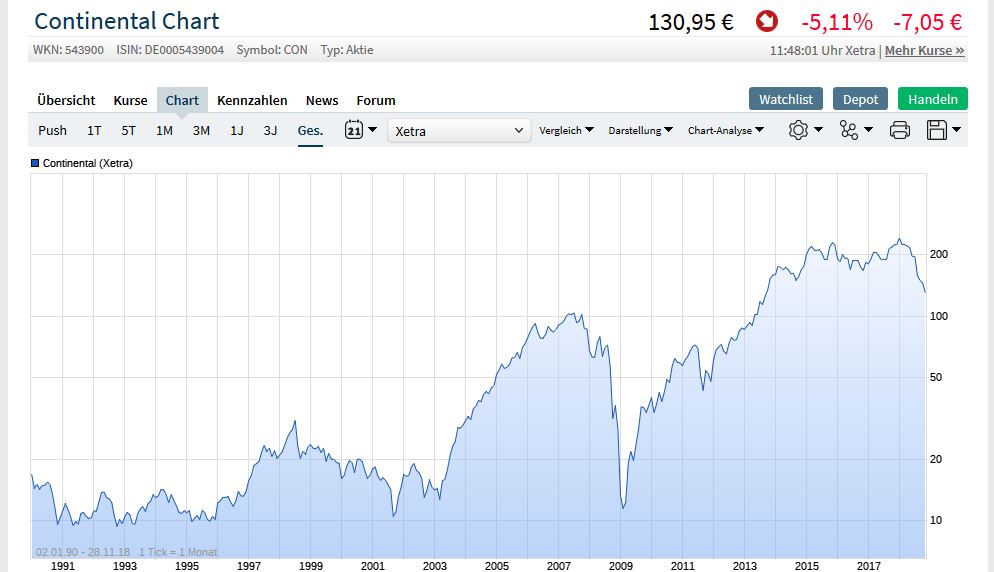Click the Continental (Xetra) legend label
The height and width of the screenshot is (572, 994).
(x=87, y=163)
